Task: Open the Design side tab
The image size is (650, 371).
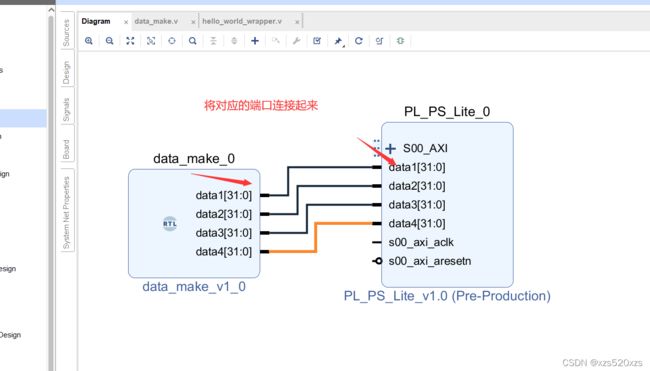Action: (x=67, y=72)
